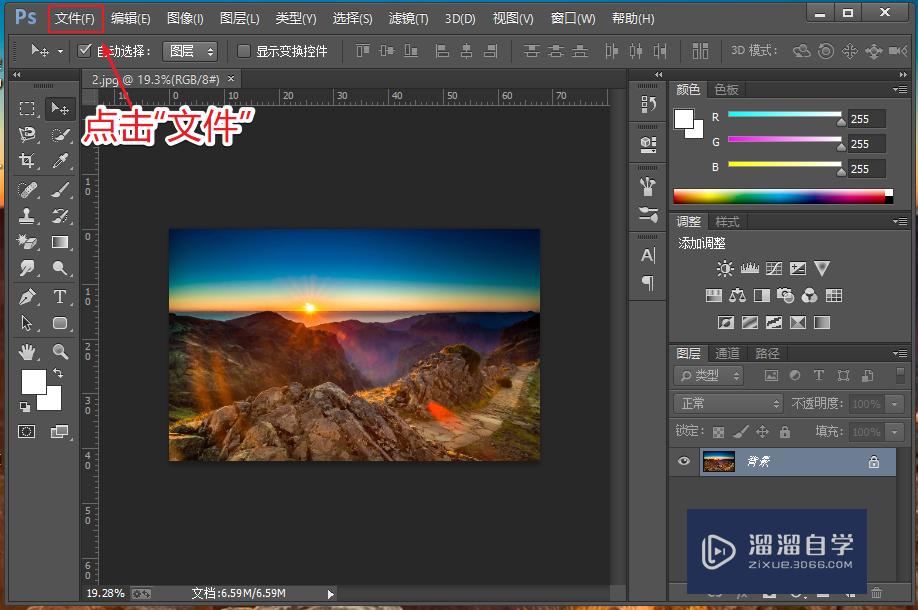Screen dimensions: 918x610
Task: Enable the 显示变换控件 checkbox
Action: coord(244,51)
